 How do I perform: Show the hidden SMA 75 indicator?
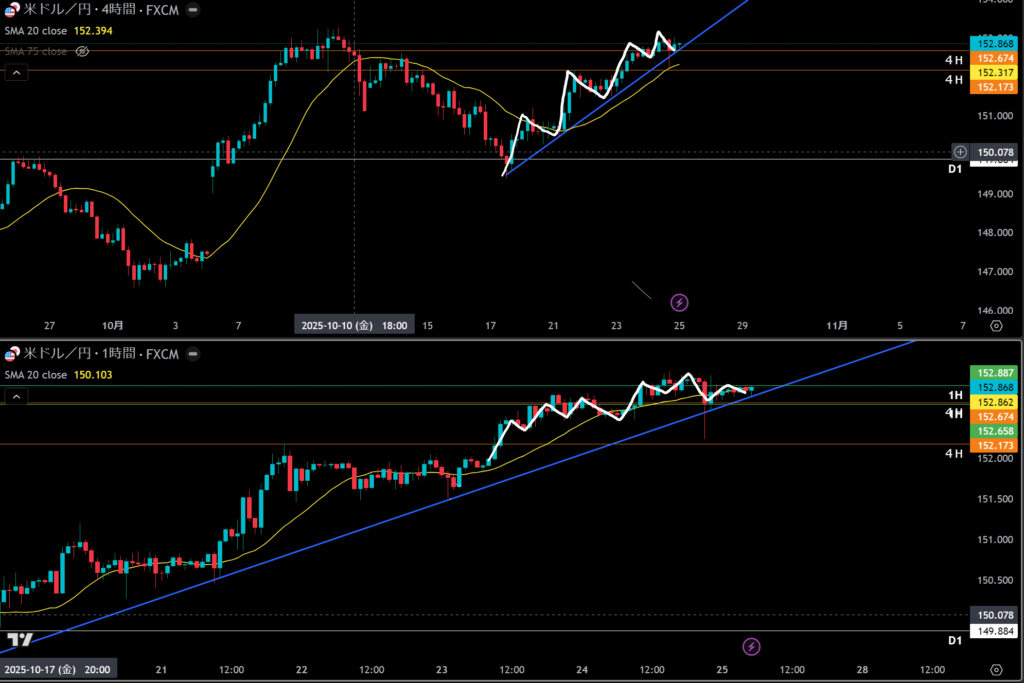[x=83, y=51]
